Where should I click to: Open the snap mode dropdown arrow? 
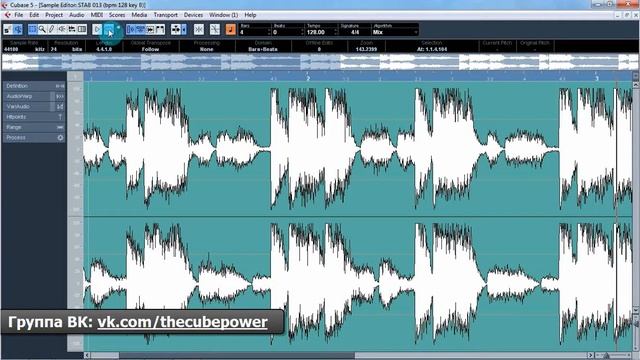click(x=184, y=29)
